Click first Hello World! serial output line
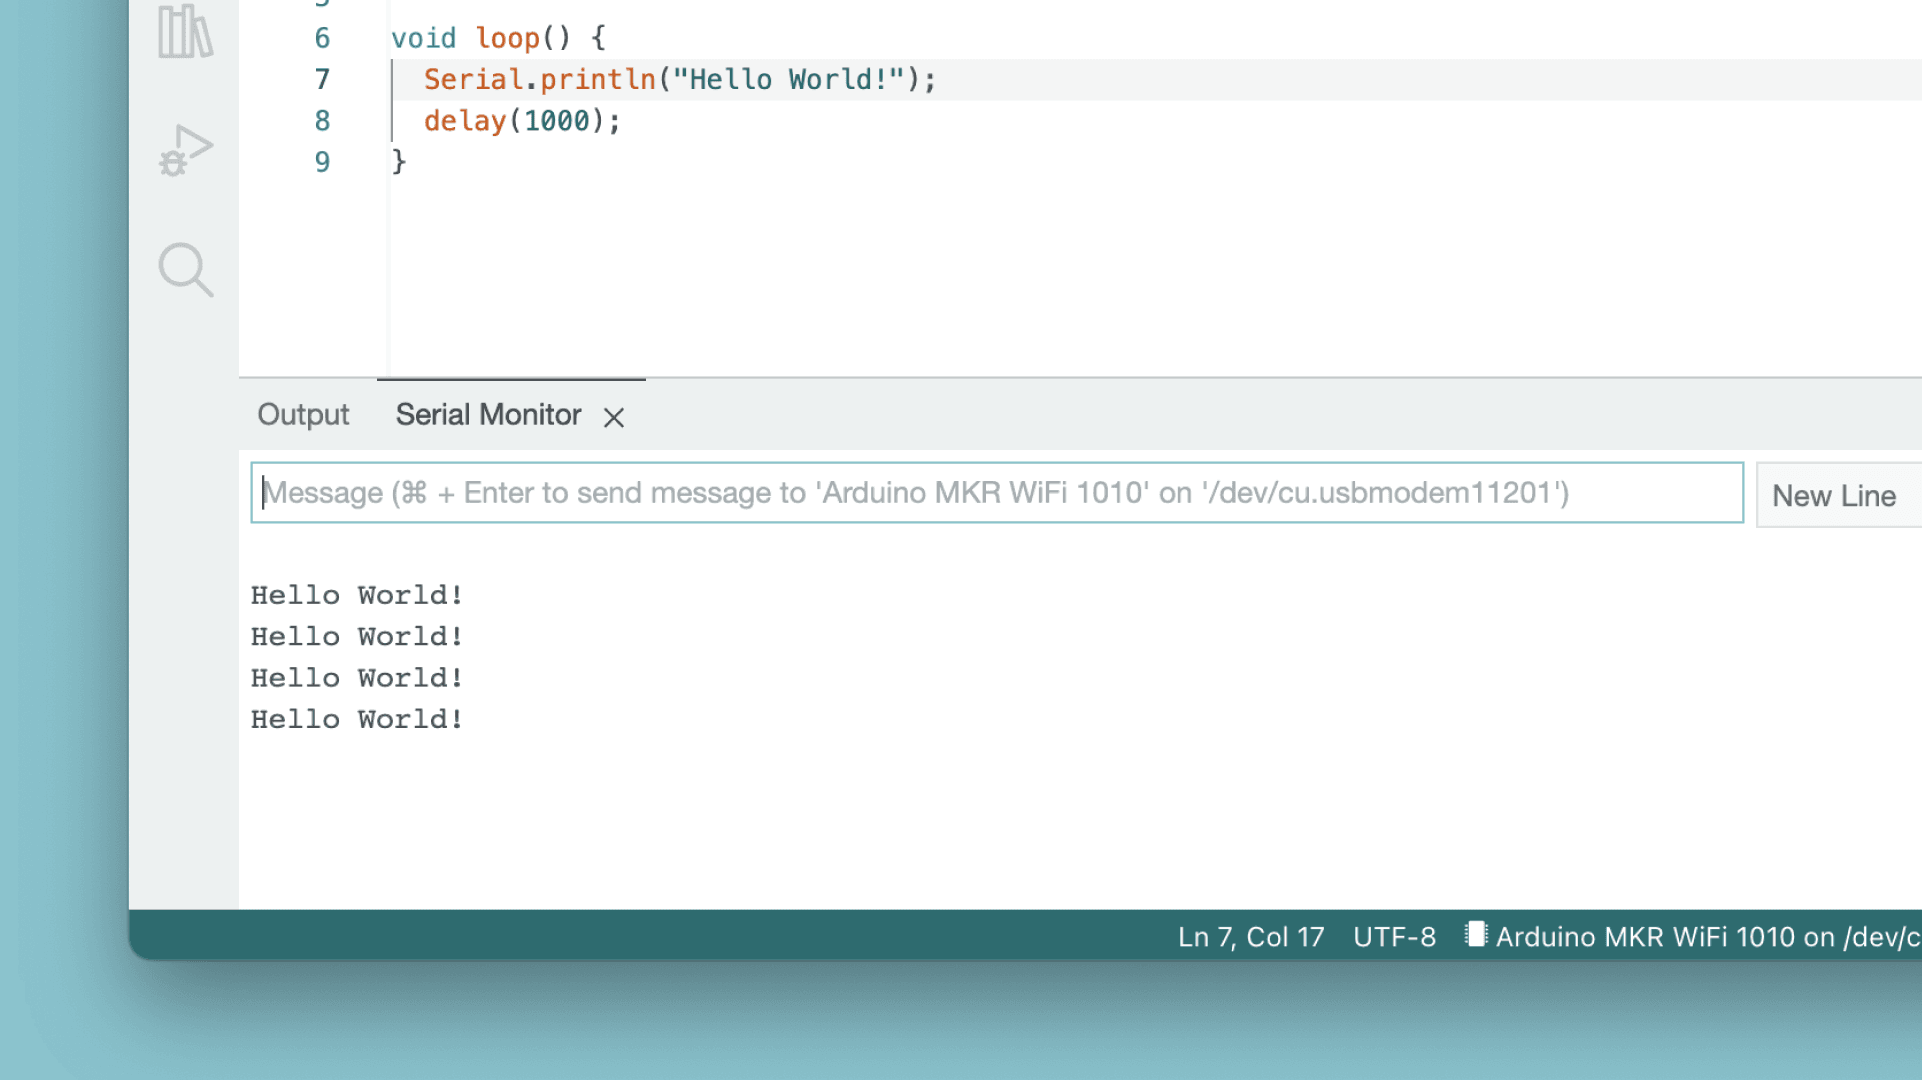Screen dimensions: 1922x1080 tap(357, 595)
